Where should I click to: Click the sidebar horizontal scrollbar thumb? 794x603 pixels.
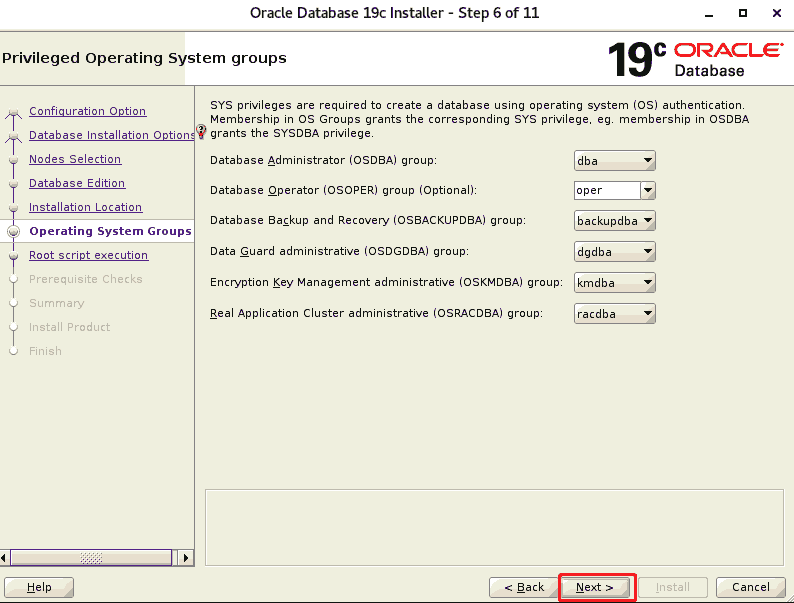tap(91, 558)
